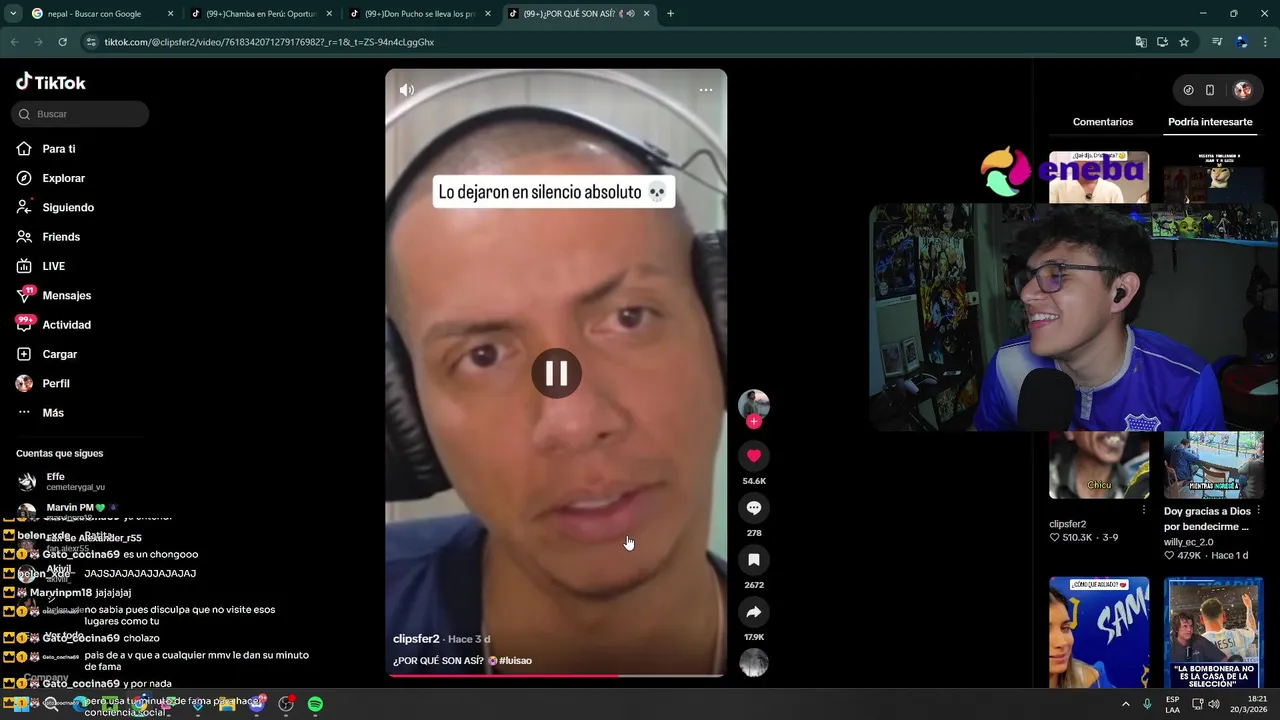Open the Friends section
This screenshot has height=720, width=1280.
(61, 237)
